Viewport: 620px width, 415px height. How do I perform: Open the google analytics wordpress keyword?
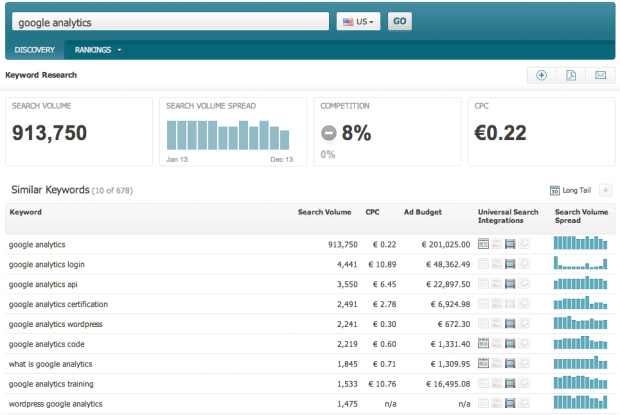pos(55,324)
